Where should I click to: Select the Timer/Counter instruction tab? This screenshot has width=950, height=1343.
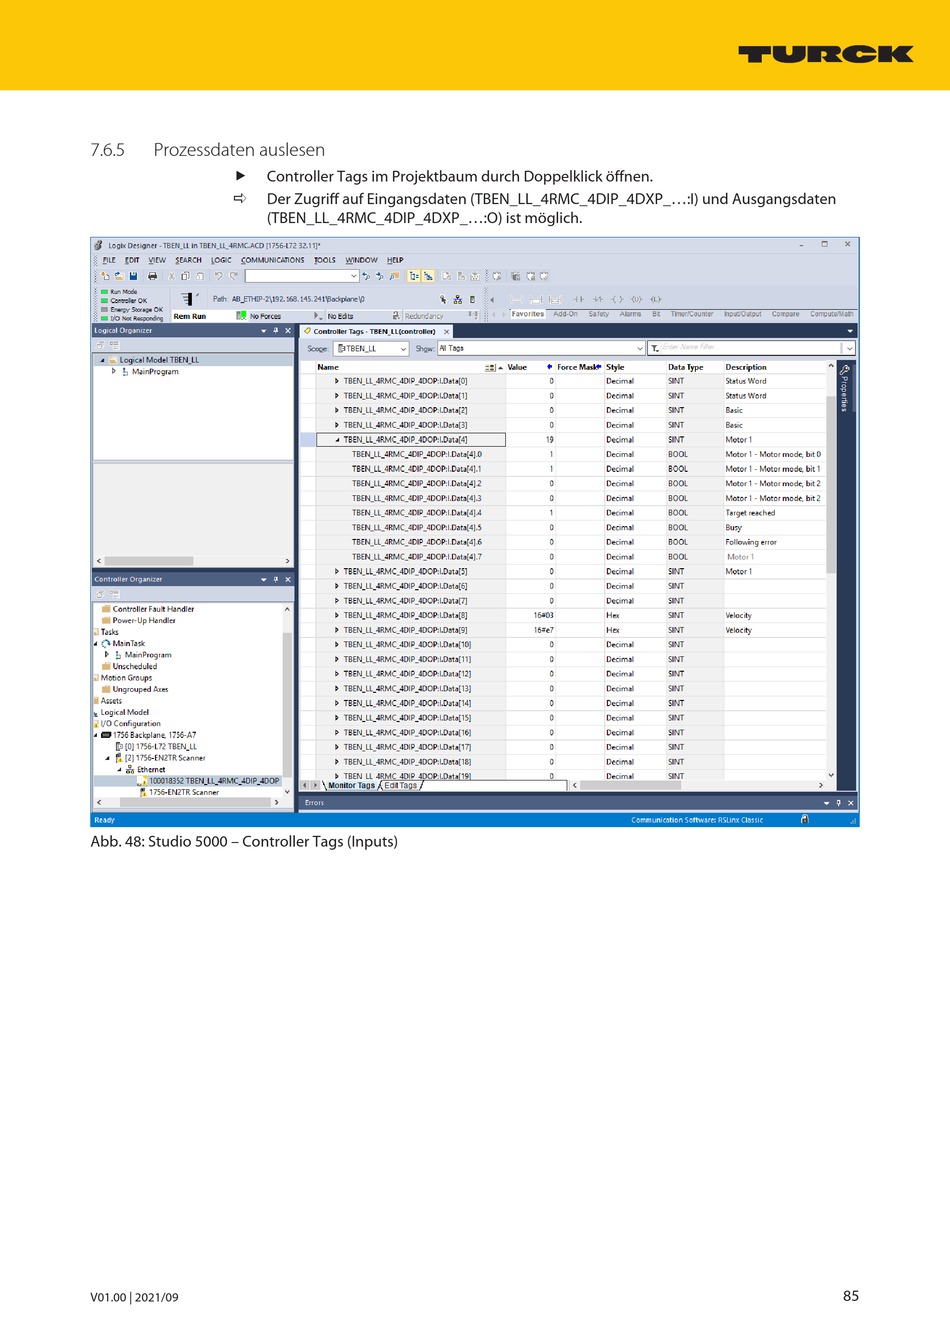pyautogui.click(x=692, y=314)
